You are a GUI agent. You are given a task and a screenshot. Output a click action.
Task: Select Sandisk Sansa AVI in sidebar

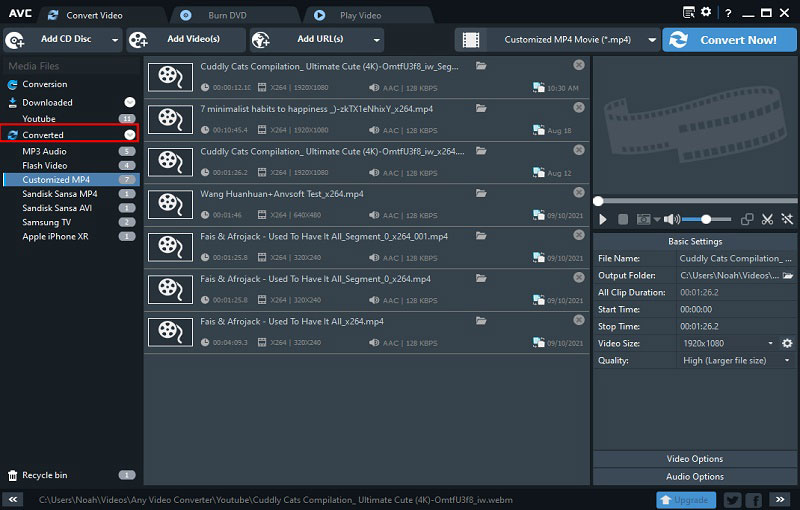[57, 208]
